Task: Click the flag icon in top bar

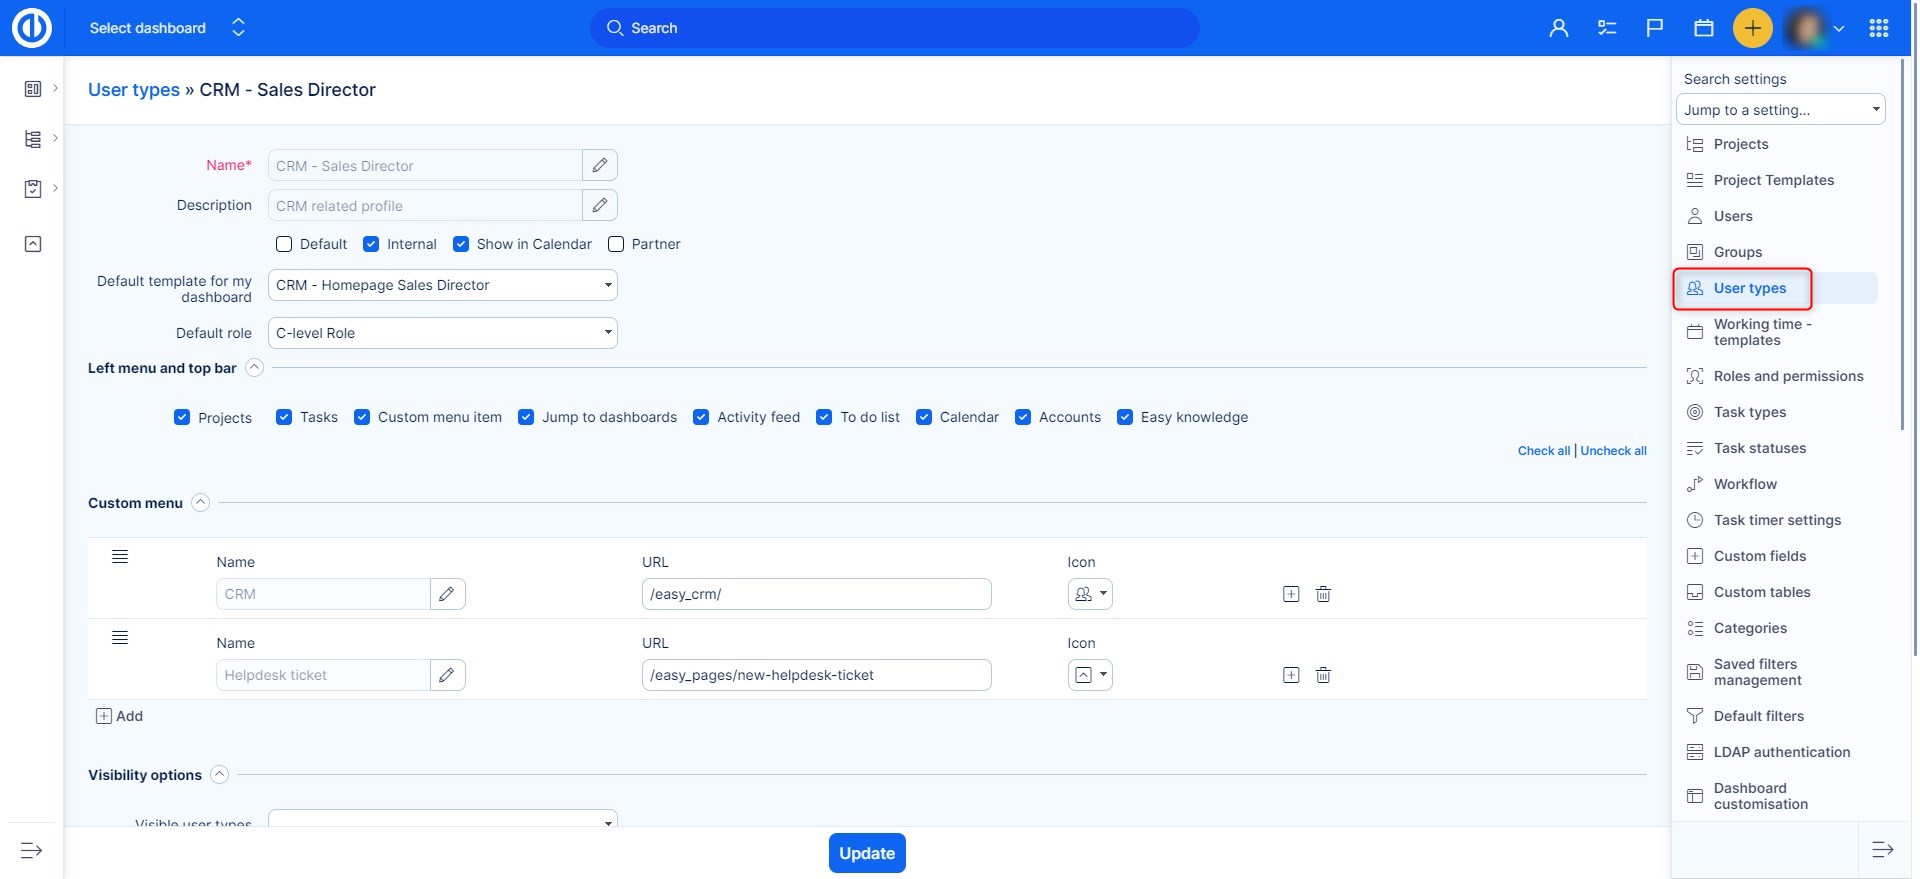Action: click(1655, 28)
